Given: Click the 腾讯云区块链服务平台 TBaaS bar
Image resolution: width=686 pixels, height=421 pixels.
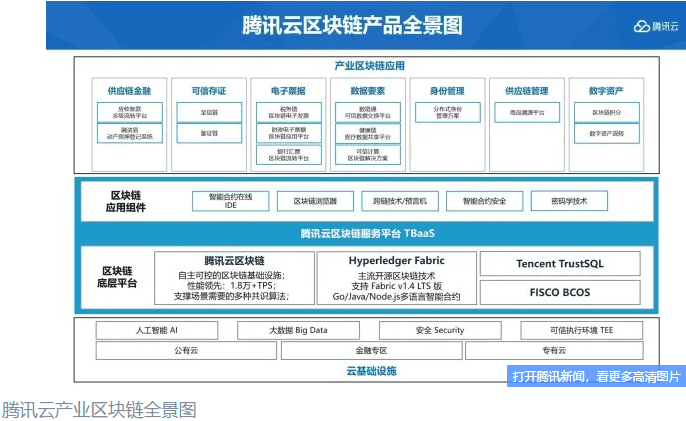Looking at the screenshot, I should click(x=368, y=234).
